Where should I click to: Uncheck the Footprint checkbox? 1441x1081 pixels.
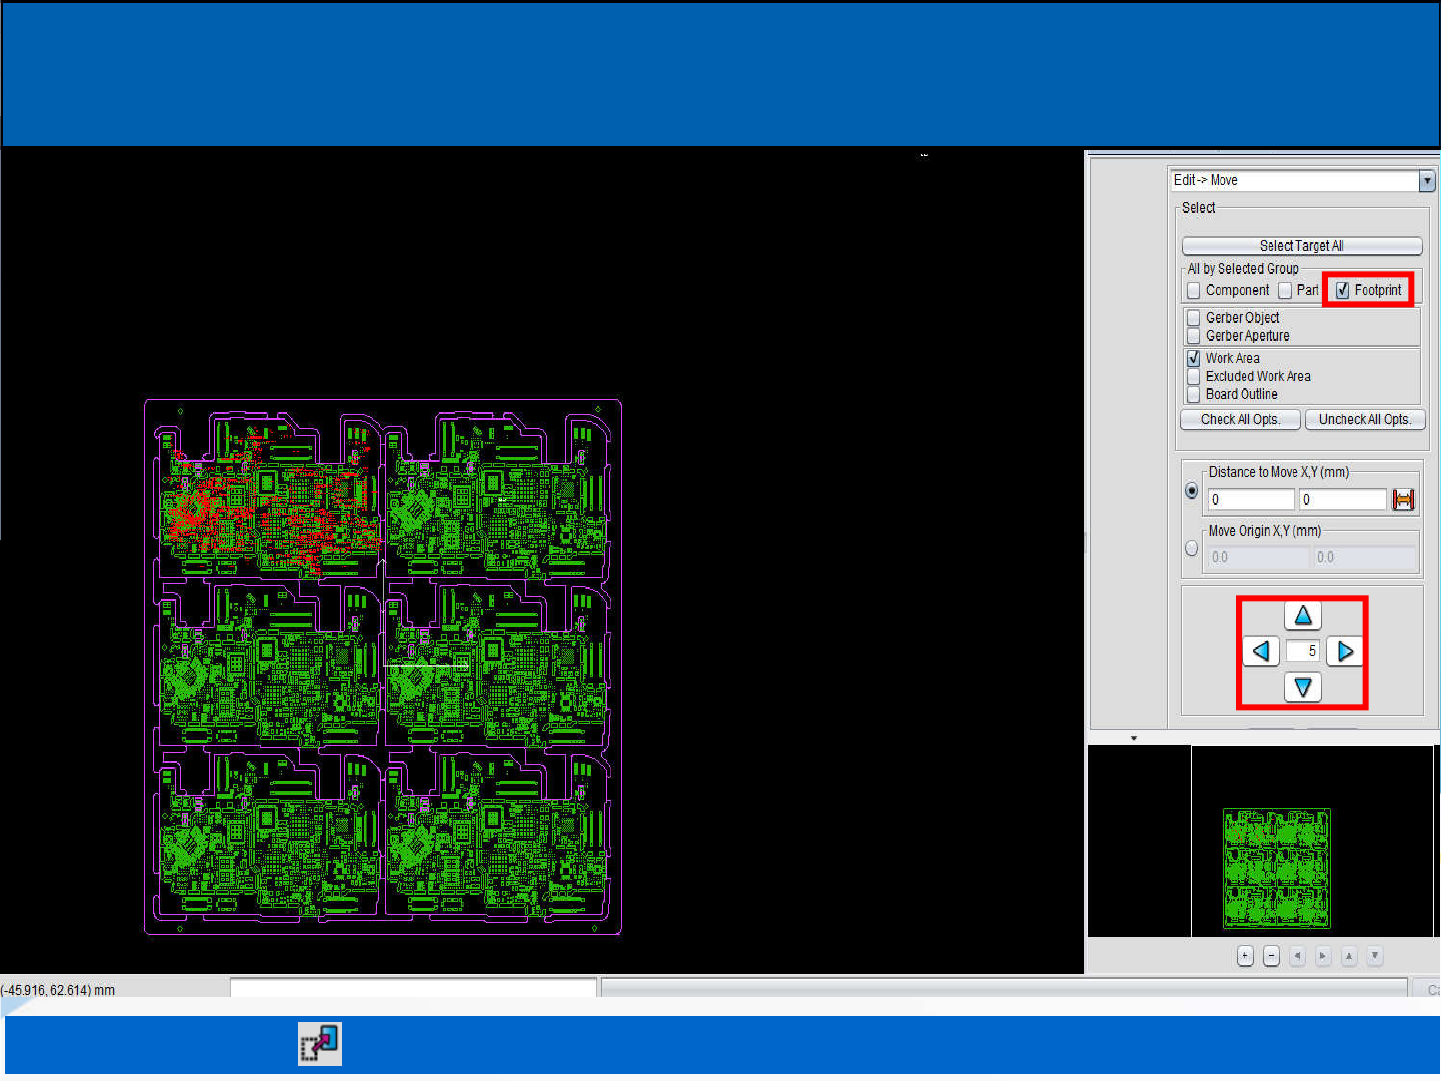[1342, 290]
